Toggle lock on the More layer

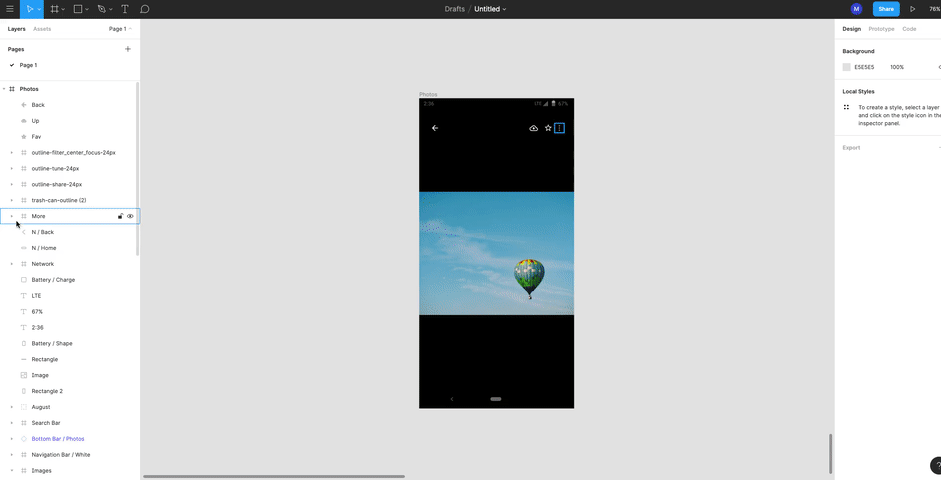(x=120, y=216)
